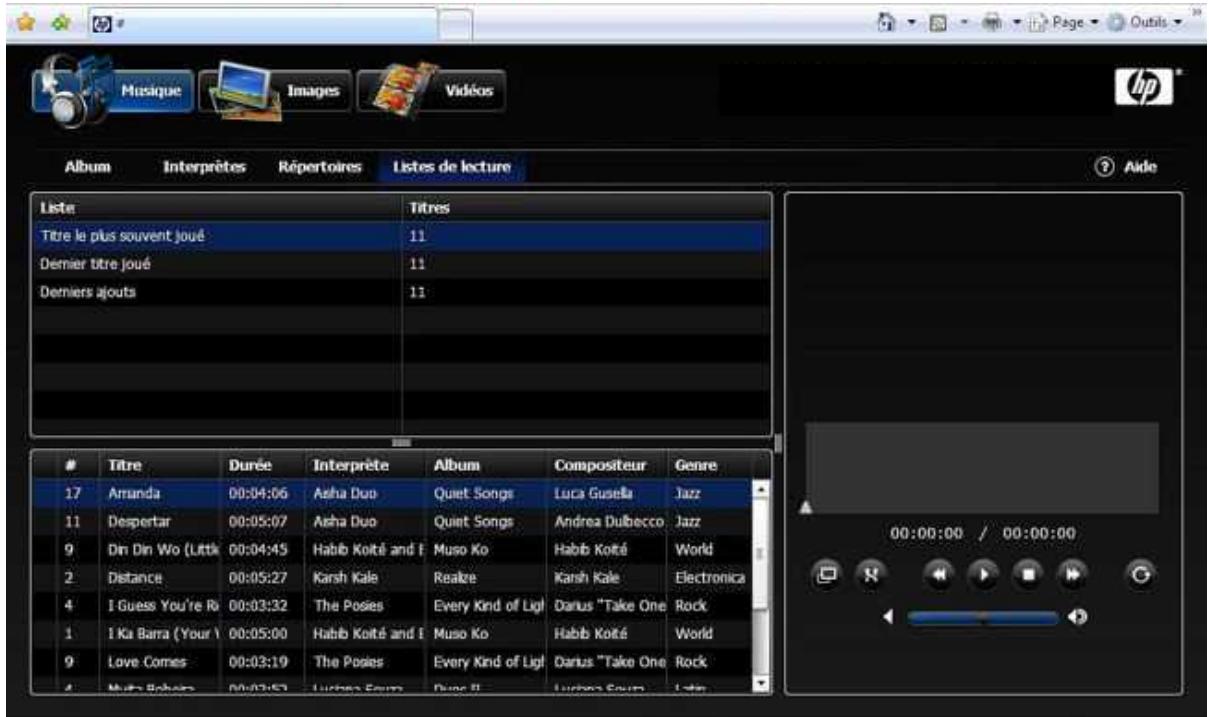
Task: Click the Realize album cell
Action: [486, 577]
